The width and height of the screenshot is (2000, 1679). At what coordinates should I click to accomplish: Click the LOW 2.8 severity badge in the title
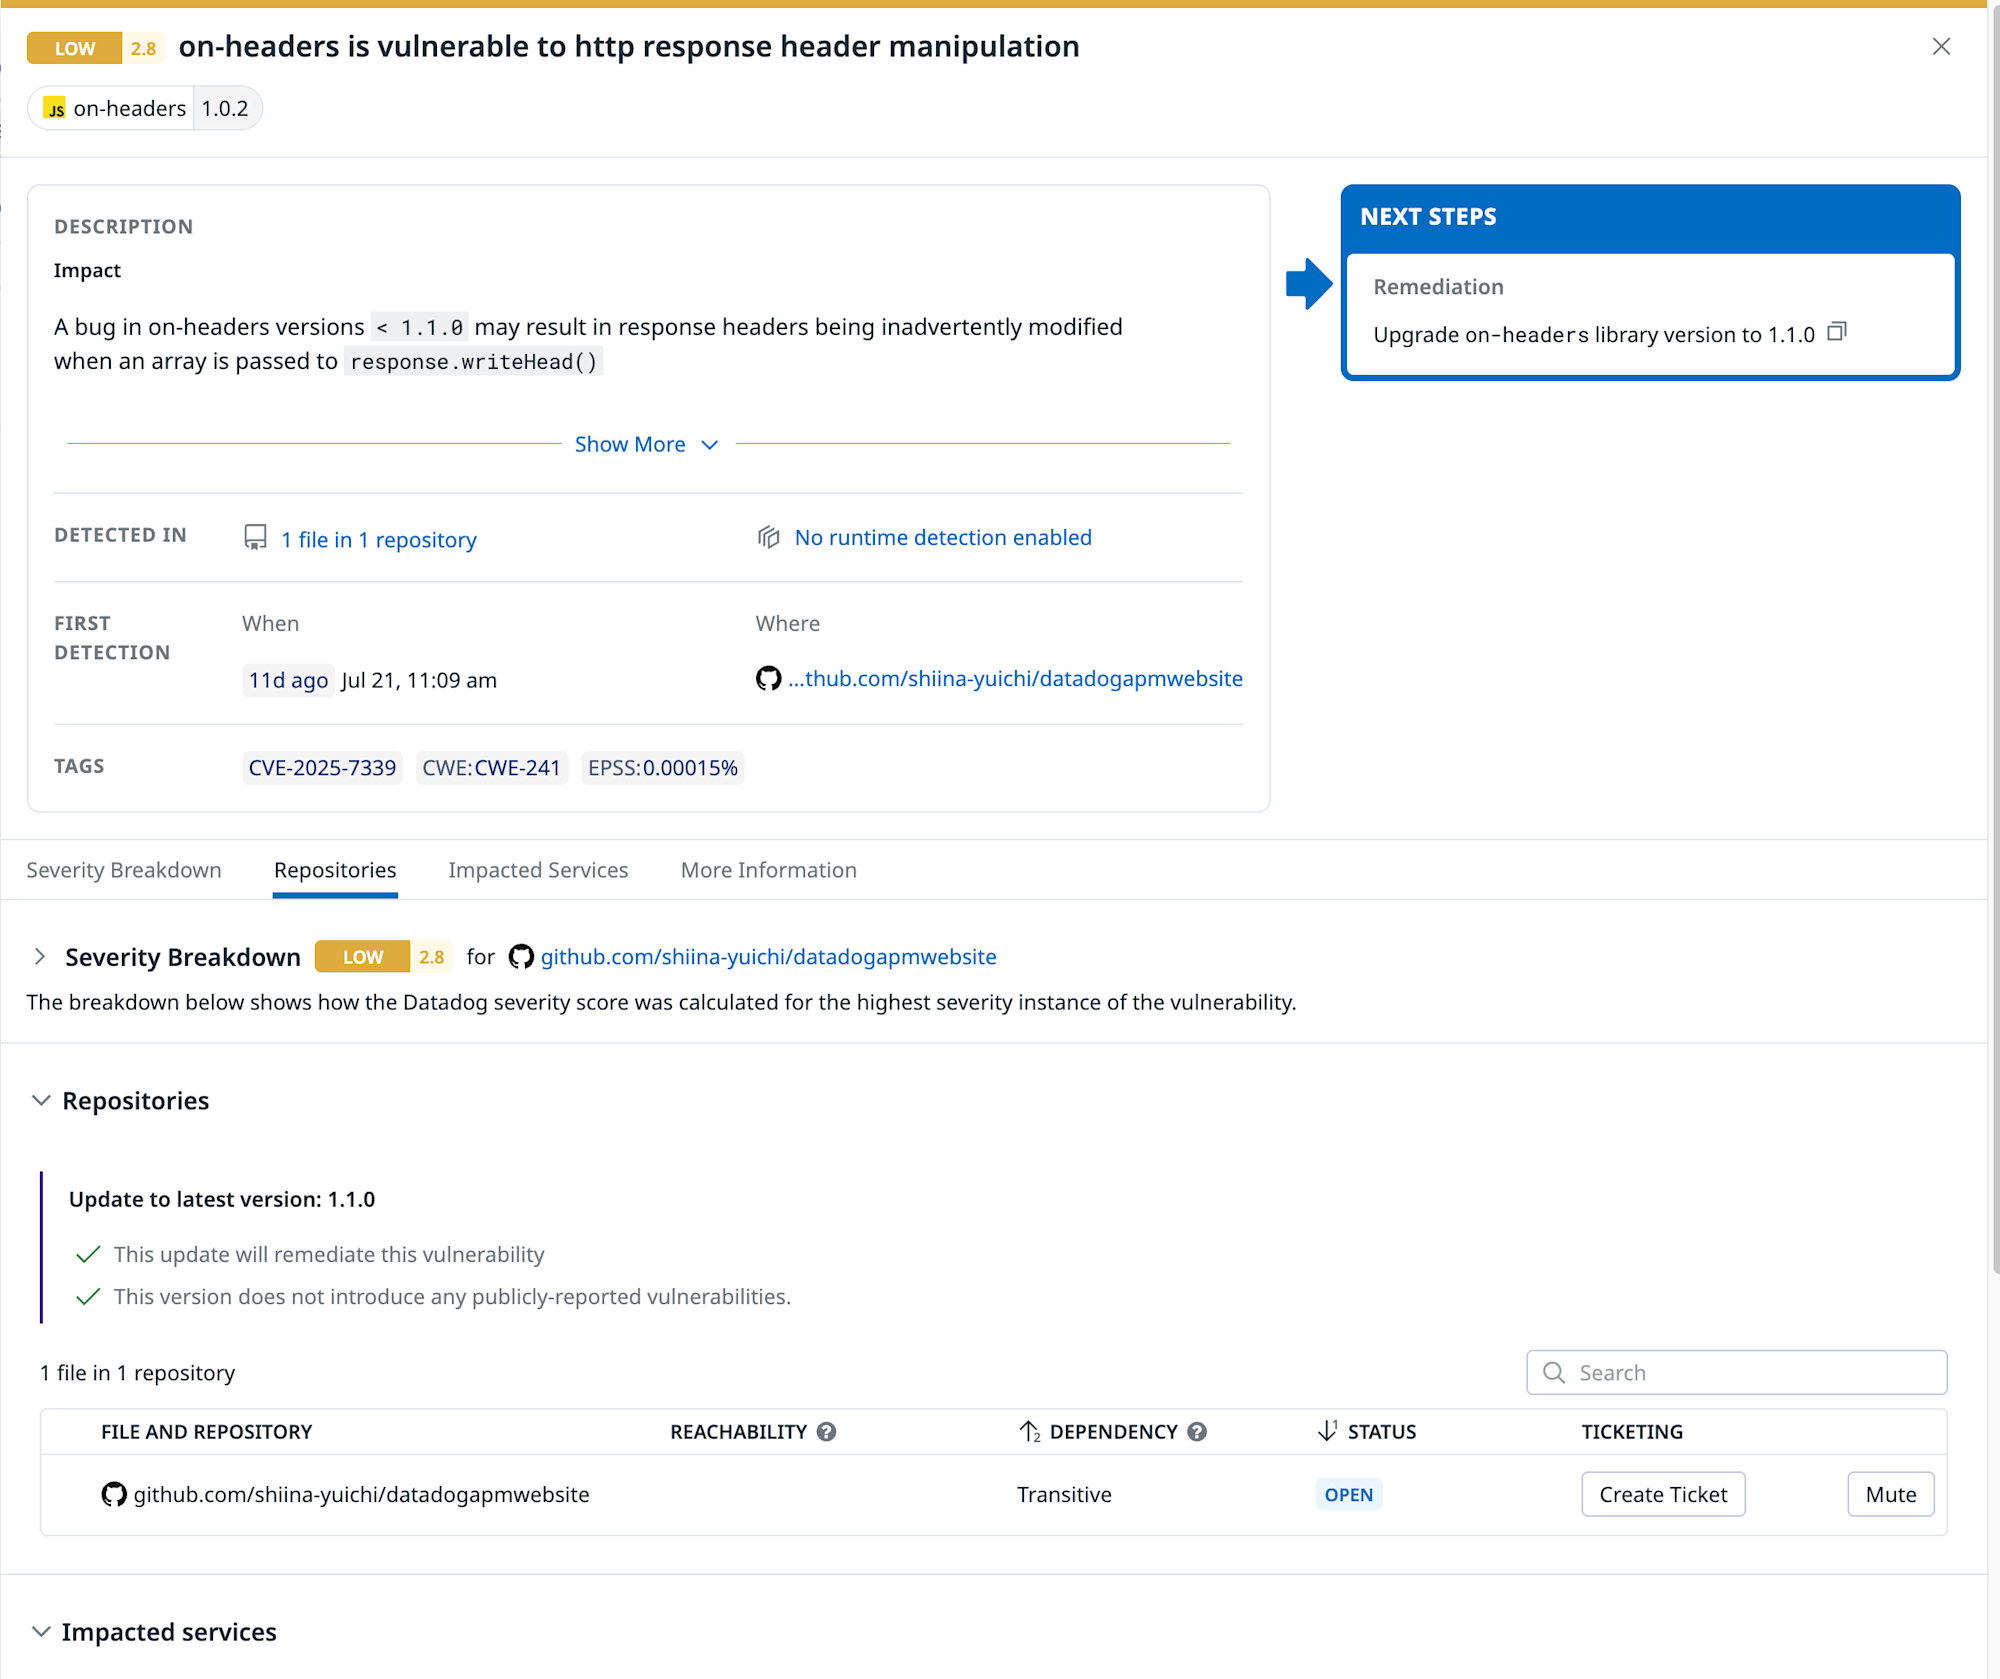coord(95,48)
